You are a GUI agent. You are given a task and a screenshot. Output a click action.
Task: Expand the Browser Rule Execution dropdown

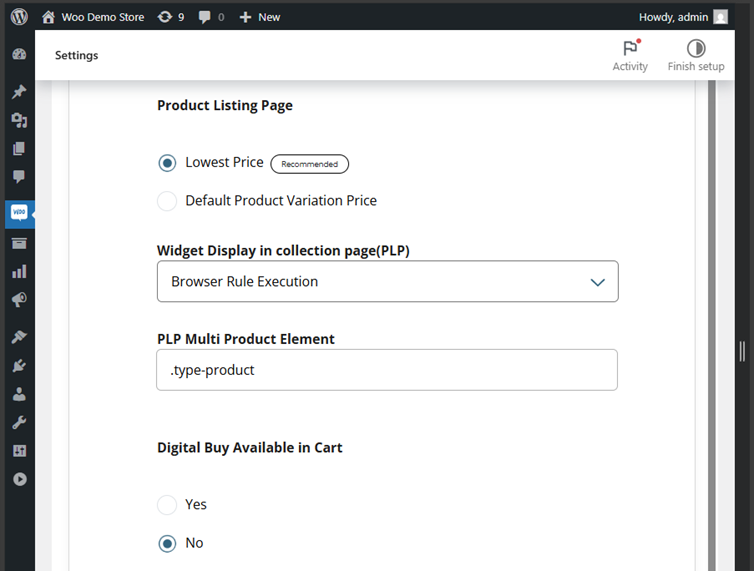click(387, 282)
